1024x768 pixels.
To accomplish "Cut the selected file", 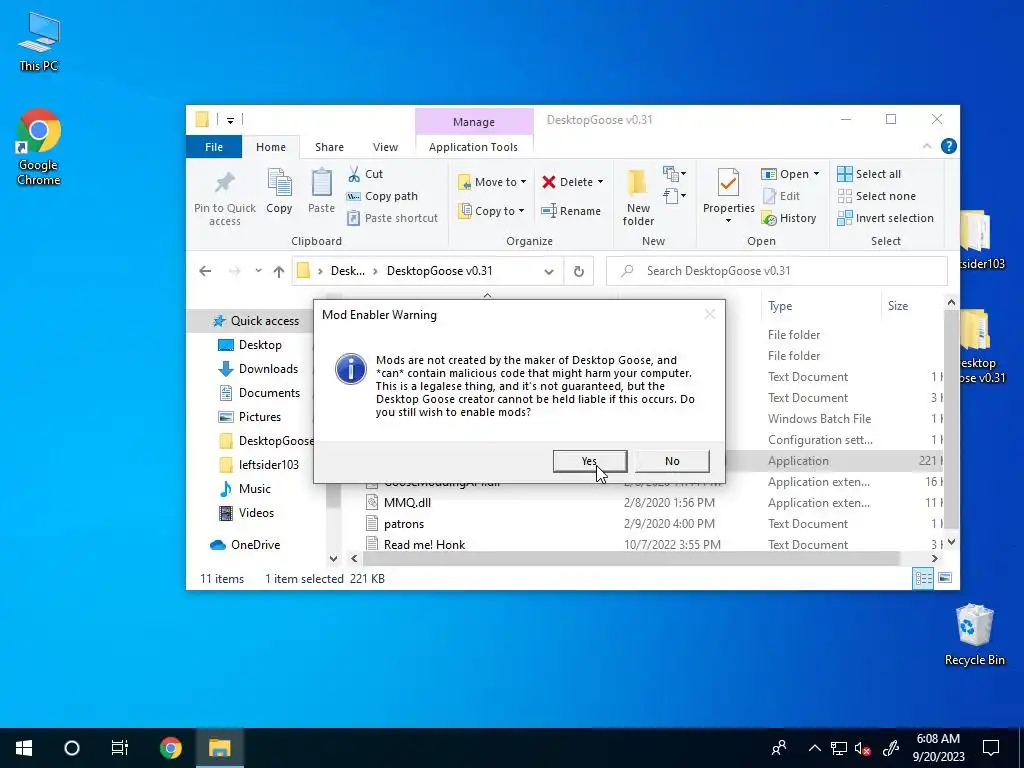I will tap(365, 174).
